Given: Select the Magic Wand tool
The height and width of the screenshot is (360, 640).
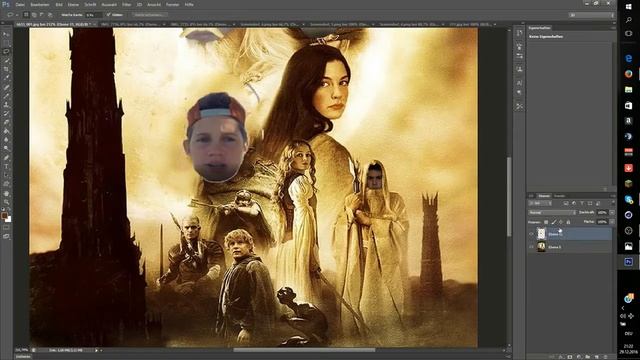Looking at the screenshot, I should [x=6, y=61].
